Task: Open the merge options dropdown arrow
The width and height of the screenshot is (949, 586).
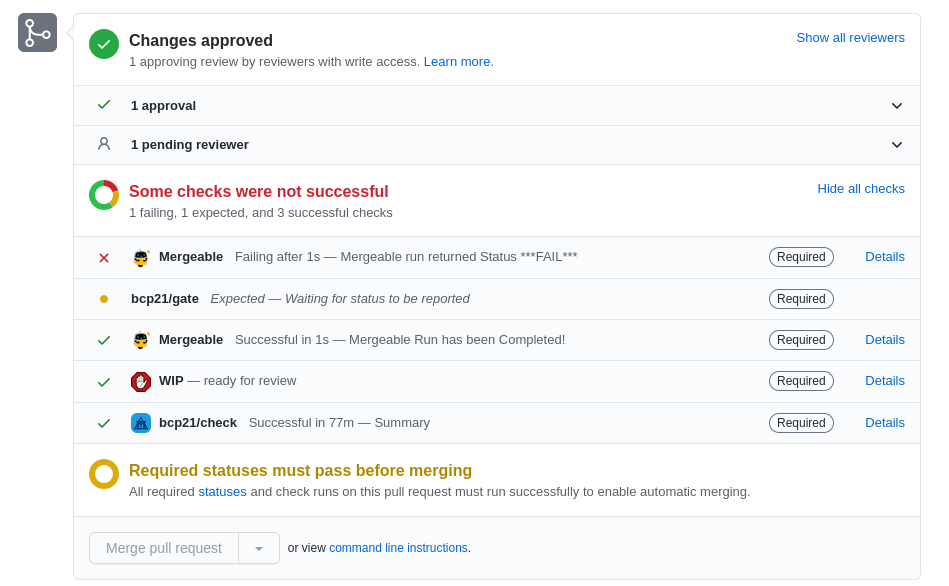Action: (x=258, y=548)
